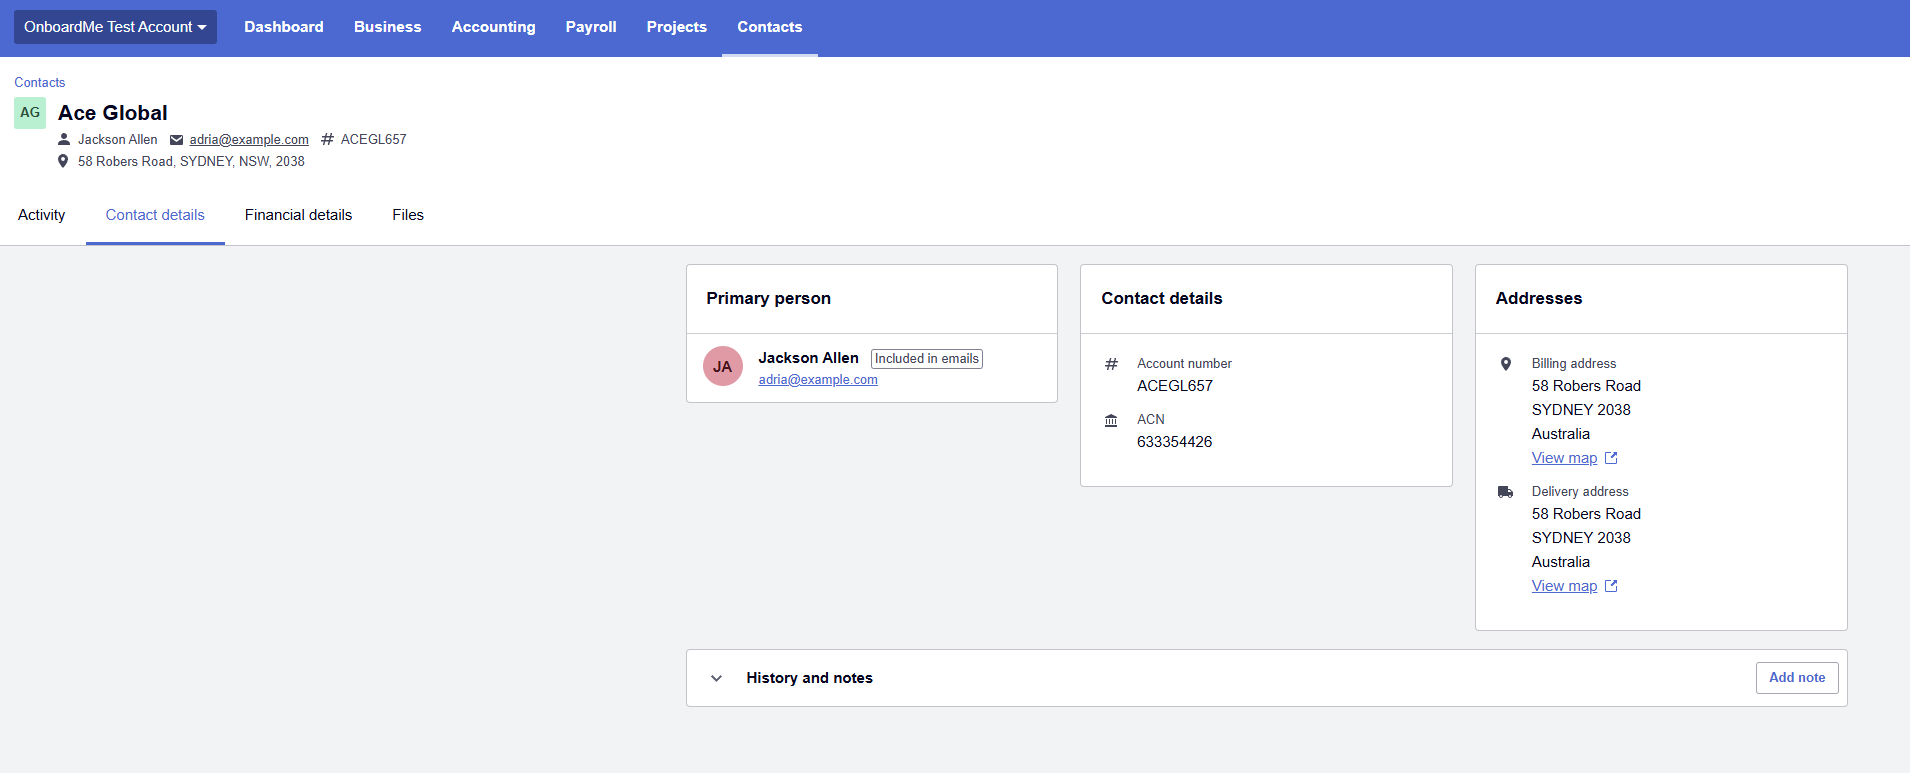The width and height of the screenshot is (1910, 773).
Task: Click external link icon beside billing View map
Action: [1611, 458]
